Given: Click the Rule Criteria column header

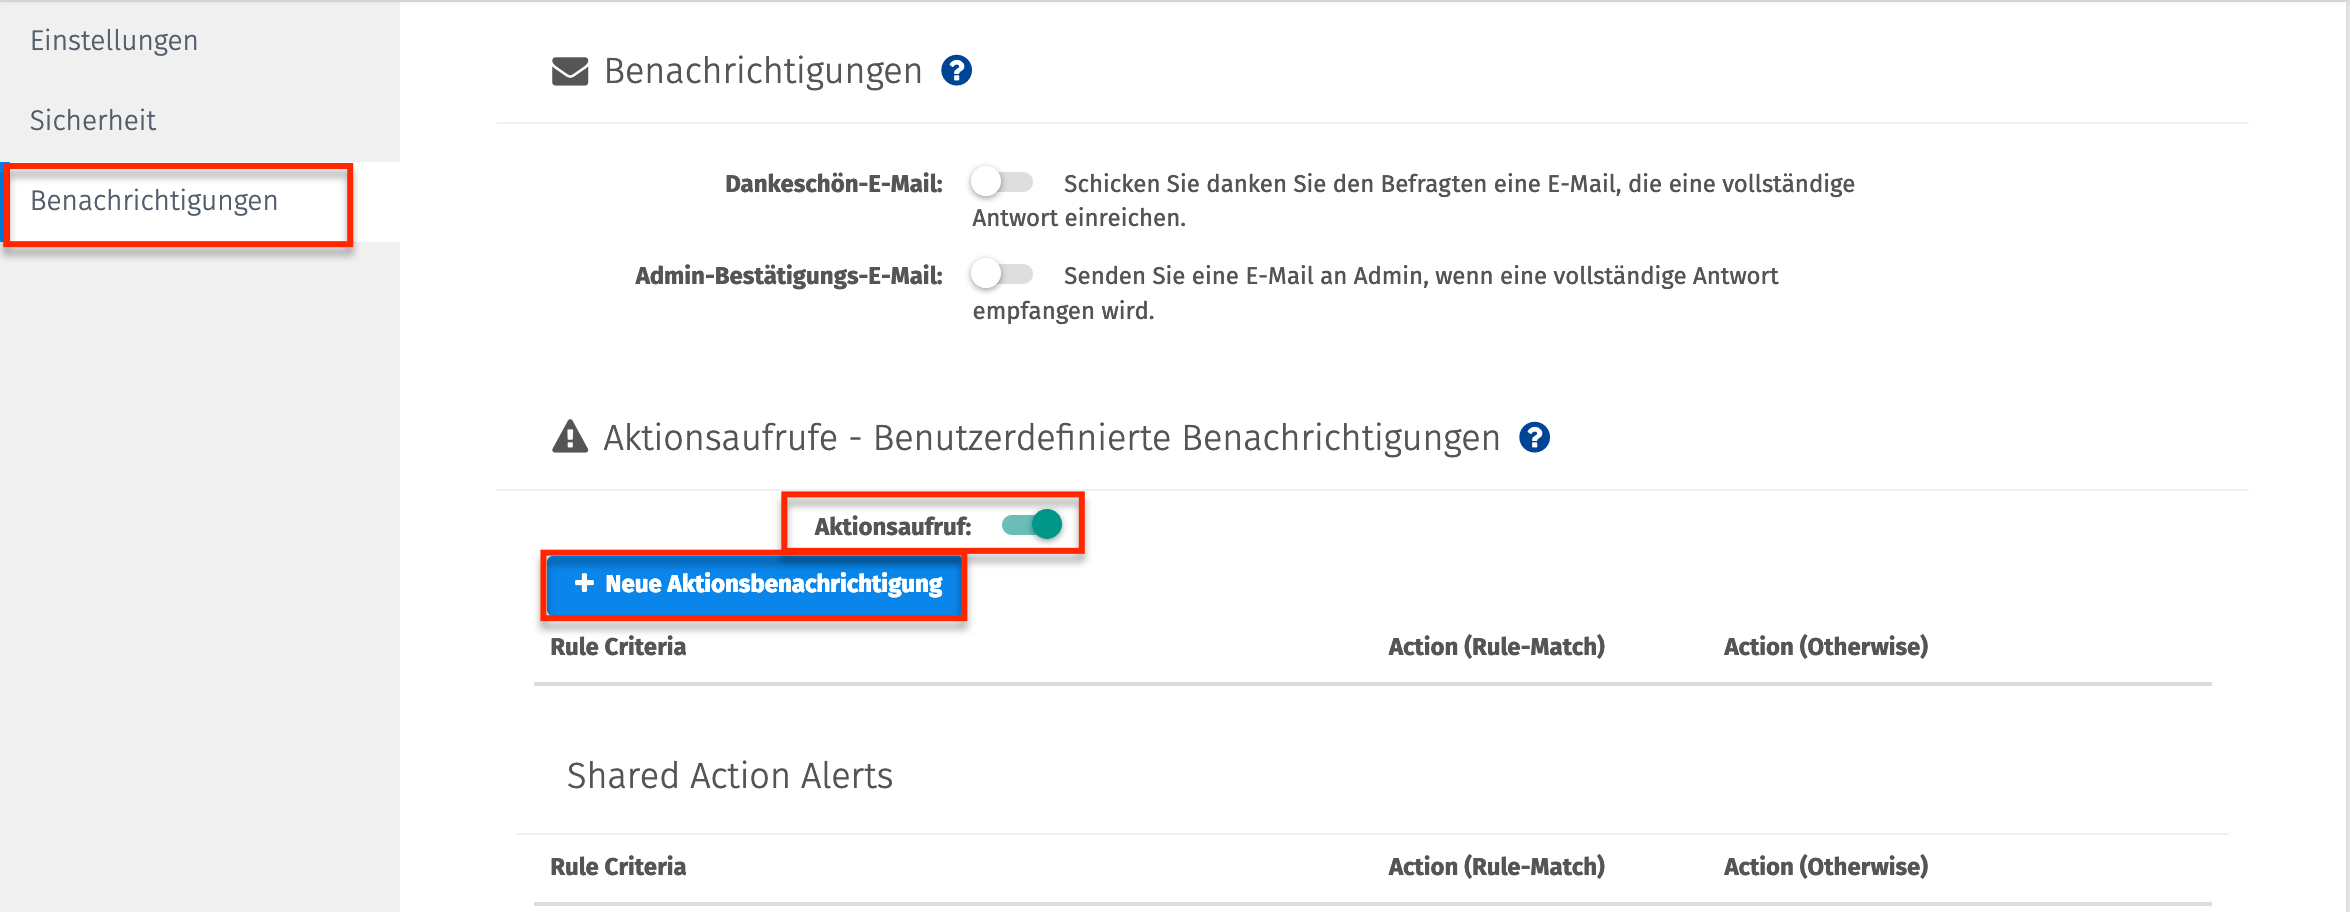Looking at the screenshot, I should click(x=618, y=646).
